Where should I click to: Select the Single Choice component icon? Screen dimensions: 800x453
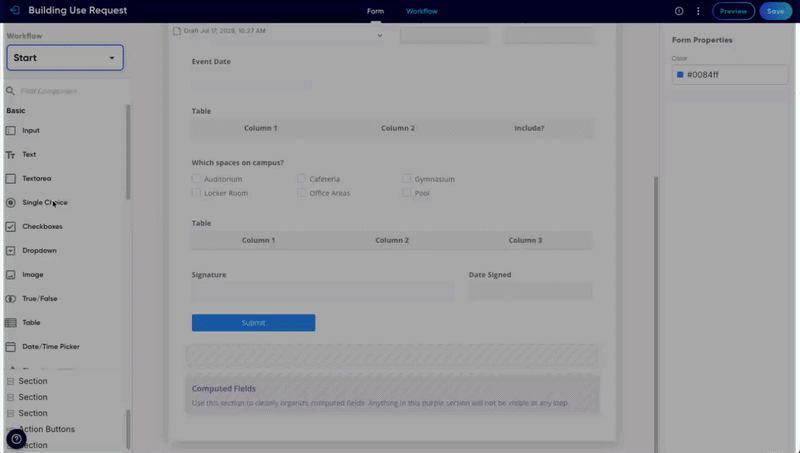pos(11,203)
